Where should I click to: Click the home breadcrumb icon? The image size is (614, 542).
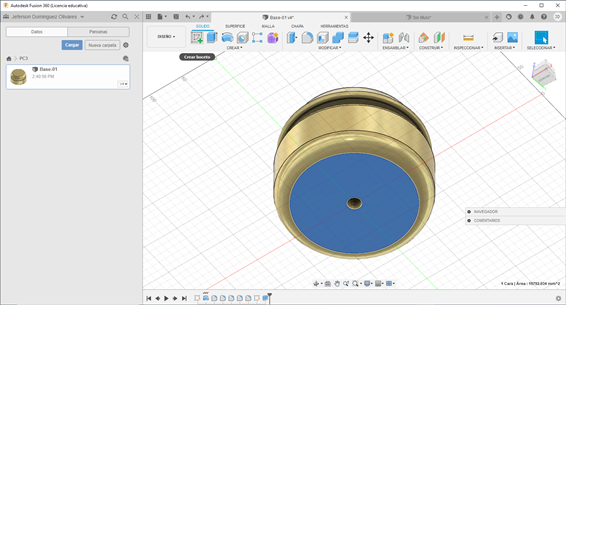pyautogui.click(x=9, y=58)
